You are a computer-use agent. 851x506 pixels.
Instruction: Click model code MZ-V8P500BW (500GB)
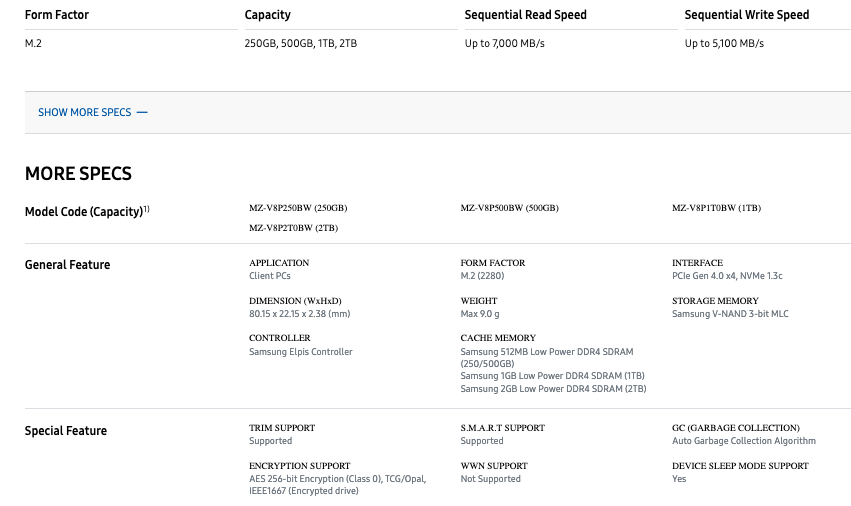510,208
